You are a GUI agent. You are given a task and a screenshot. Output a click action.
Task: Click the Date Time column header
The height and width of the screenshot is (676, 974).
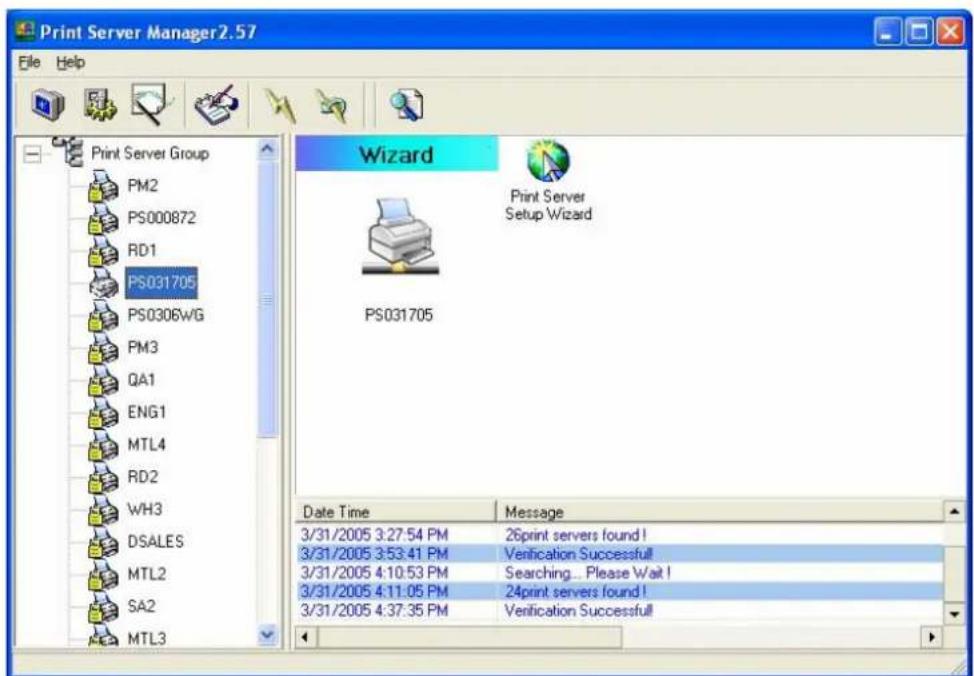[x=396, y=512]
